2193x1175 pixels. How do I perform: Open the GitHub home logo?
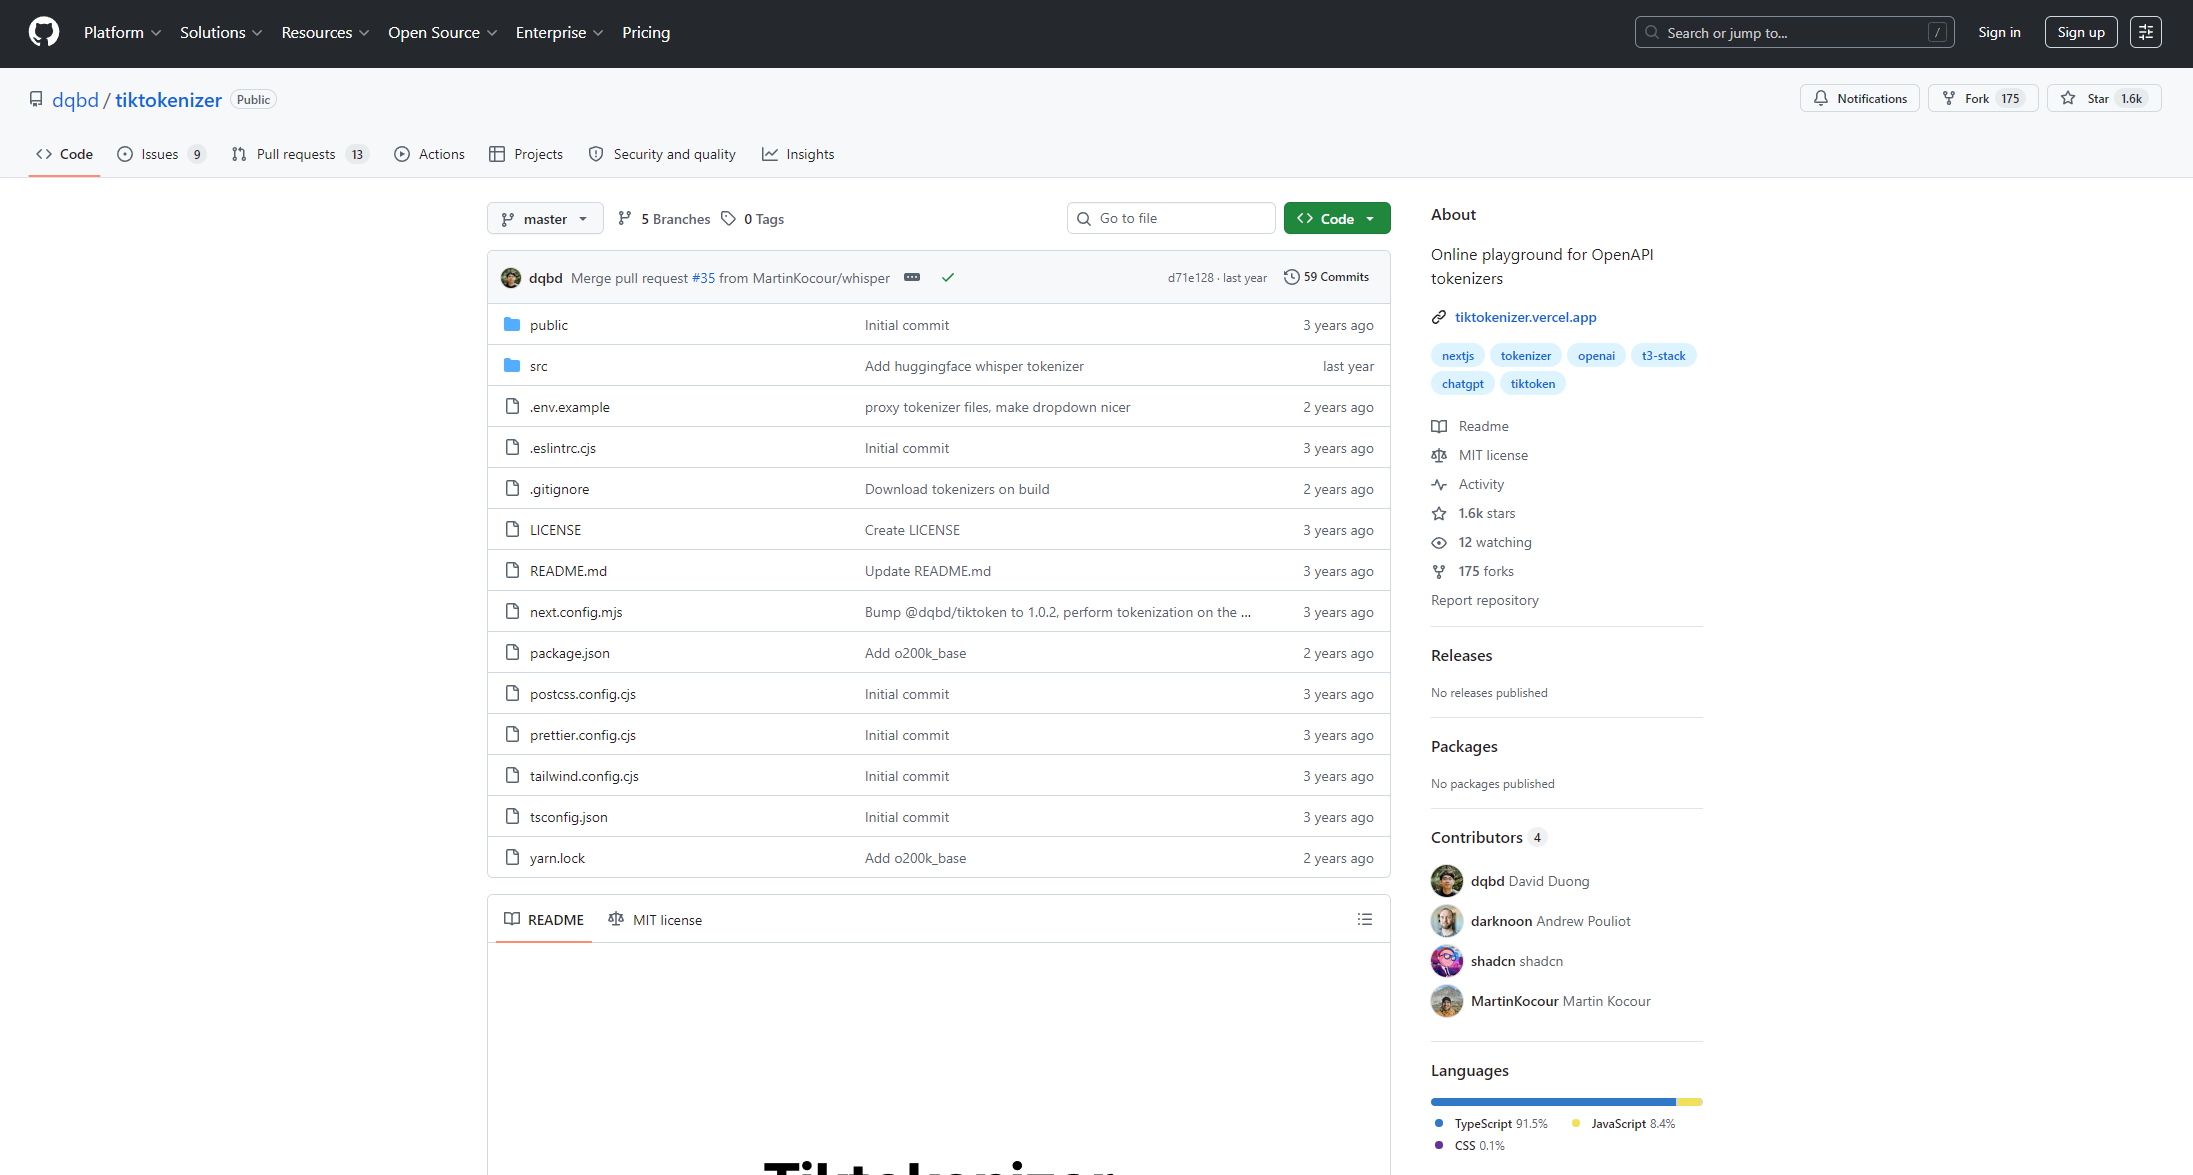click(44, 33)
